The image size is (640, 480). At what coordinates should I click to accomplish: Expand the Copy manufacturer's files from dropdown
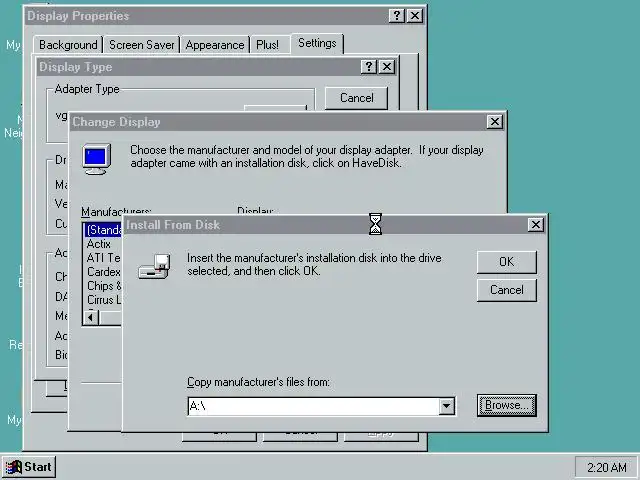tap(447, 406)
